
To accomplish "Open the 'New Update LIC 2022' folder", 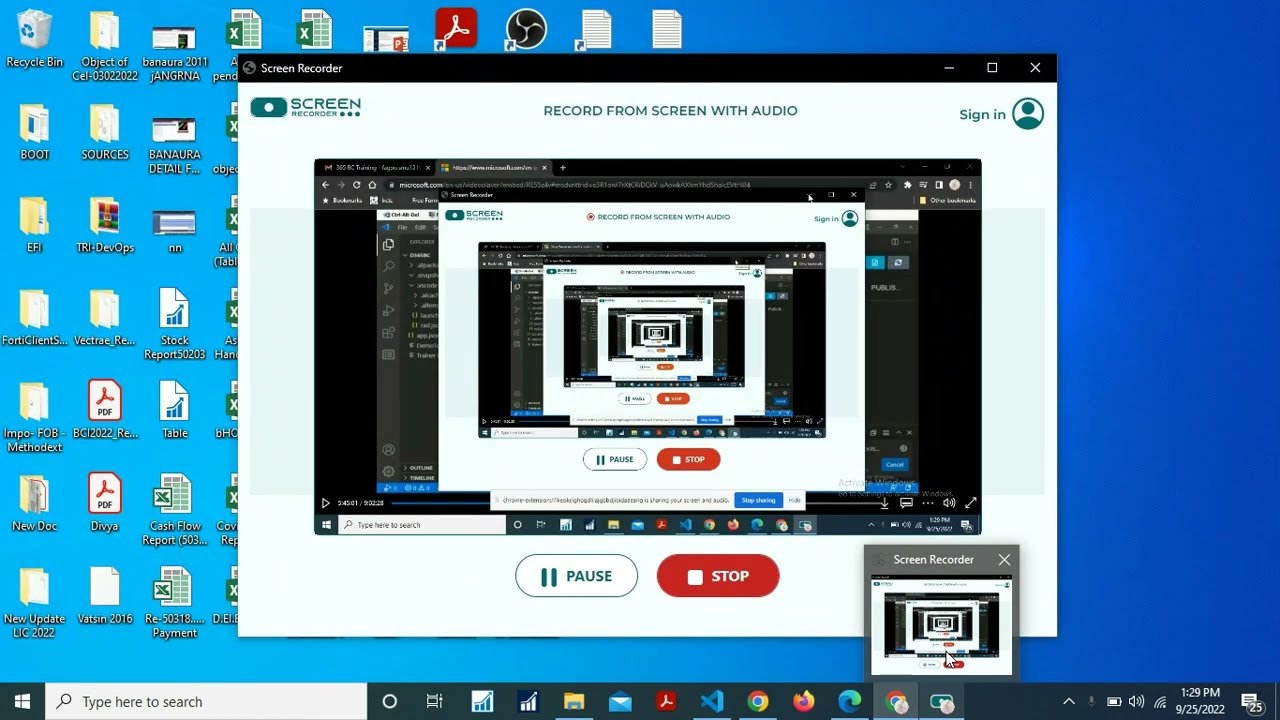I will tap(34, 604).
